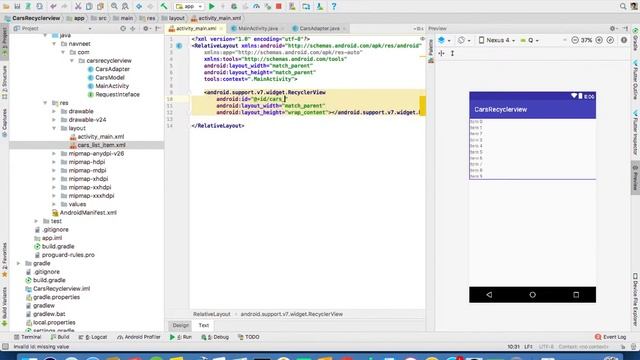Click the Preview panel settings gear icon
Viewport: 640px width, 360px height.
612,29
